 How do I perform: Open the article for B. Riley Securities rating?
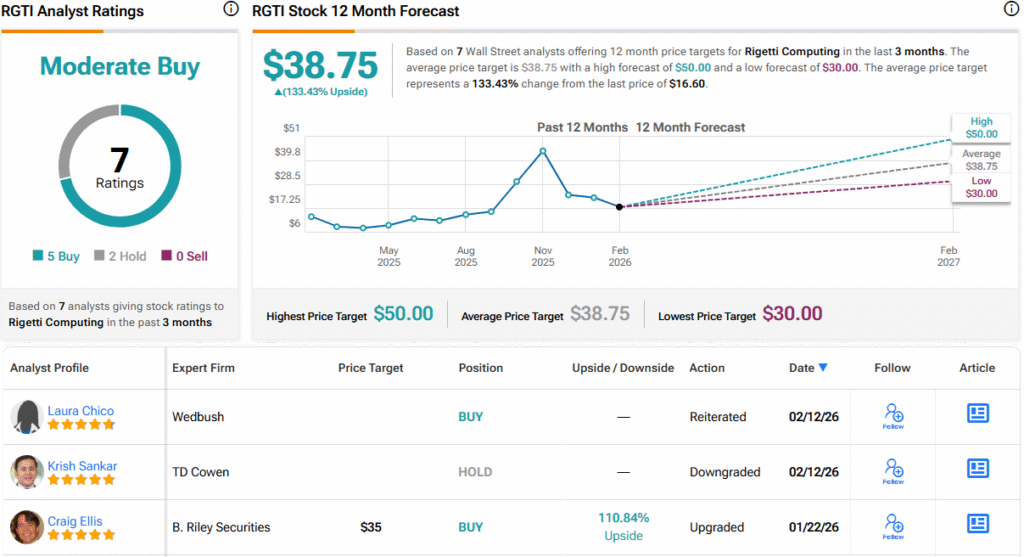977,524
